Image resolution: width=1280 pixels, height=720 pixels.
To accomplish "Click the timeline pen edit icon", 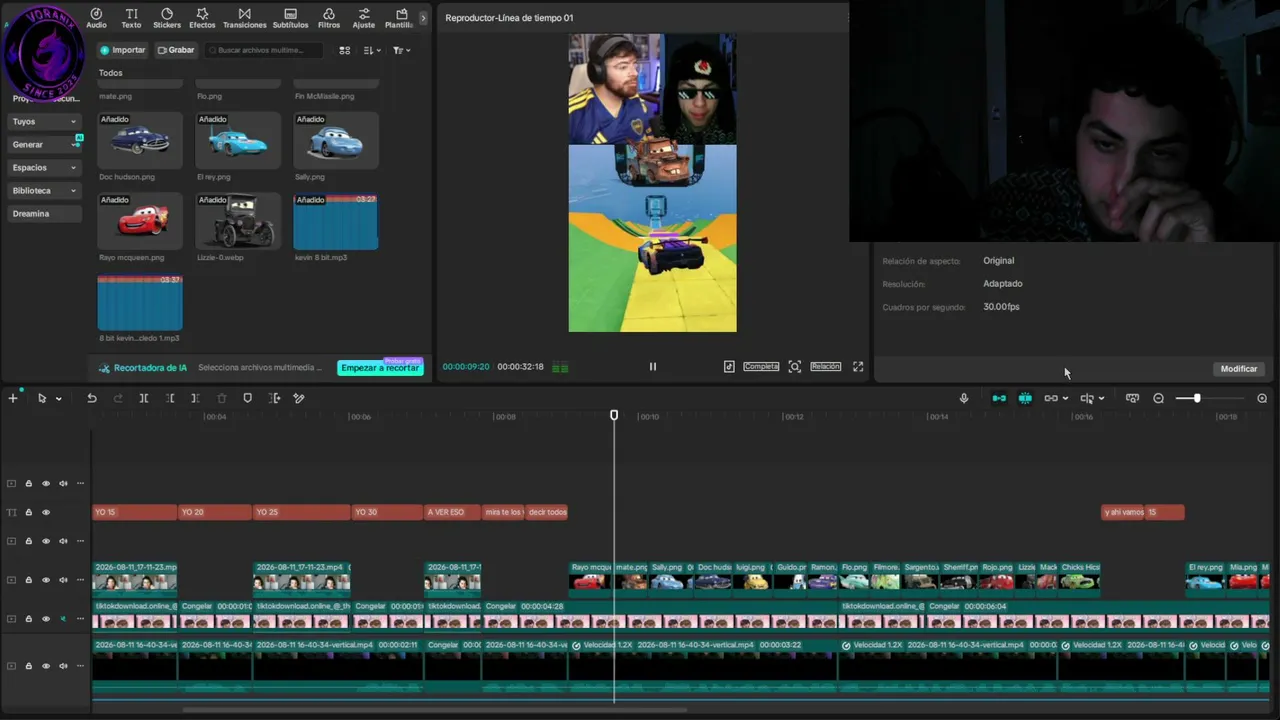I will [x=299, y=398].
